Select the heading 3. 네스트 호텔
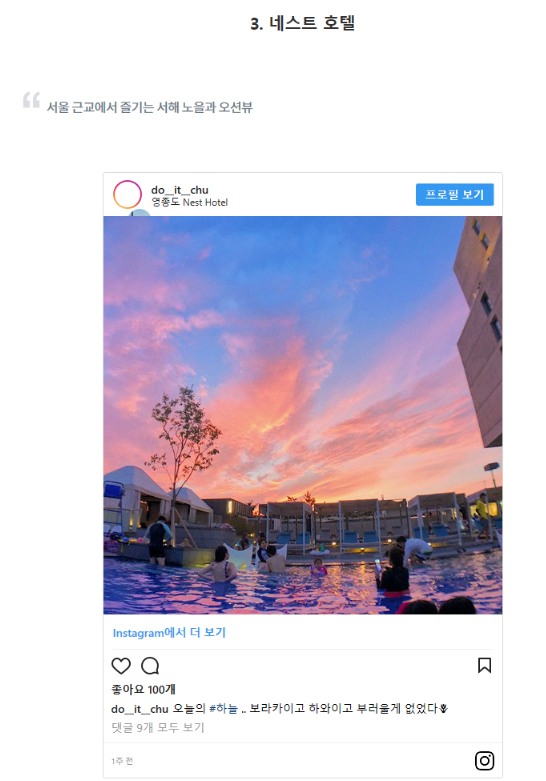 point(302,23)
